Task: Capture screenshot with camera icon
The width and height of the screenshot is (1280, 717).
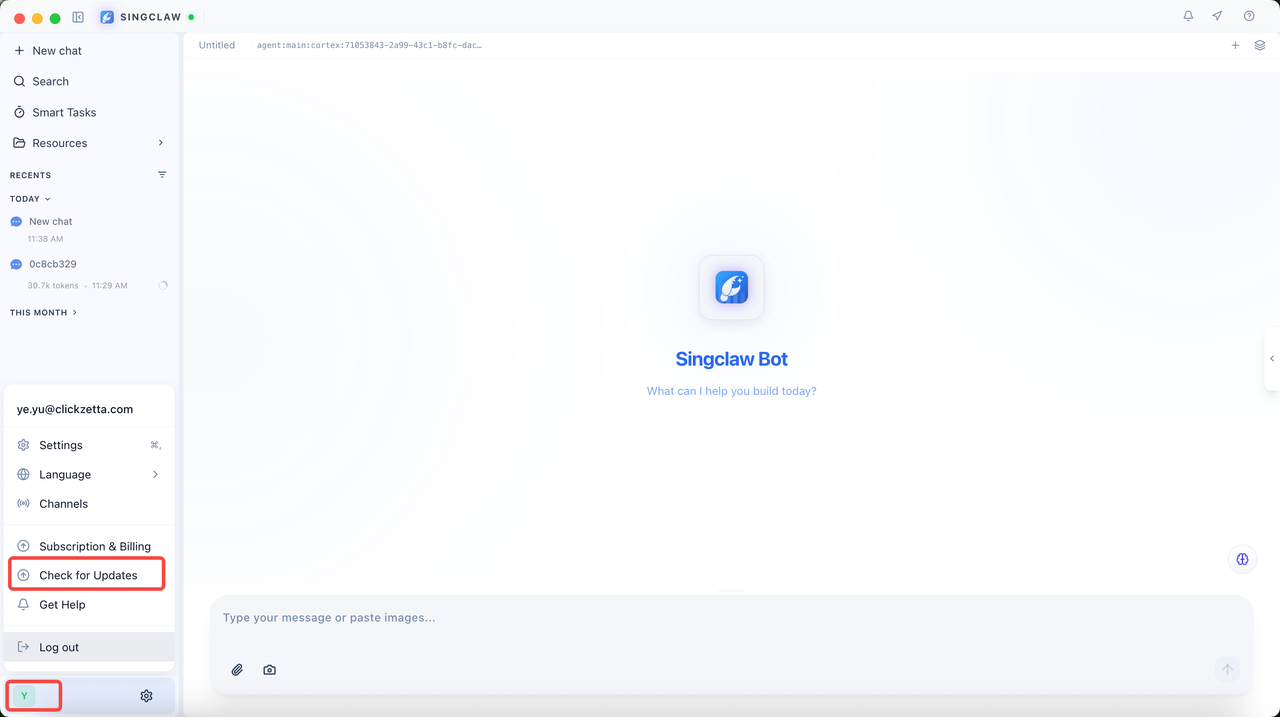Action: (x=269, y=670)
